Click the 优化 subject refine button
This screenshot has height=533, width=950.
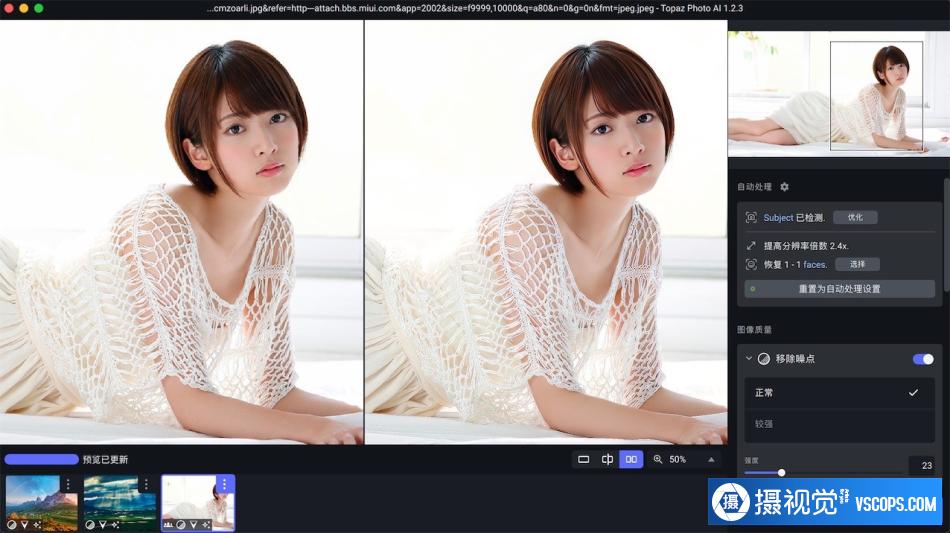point(855,217)
